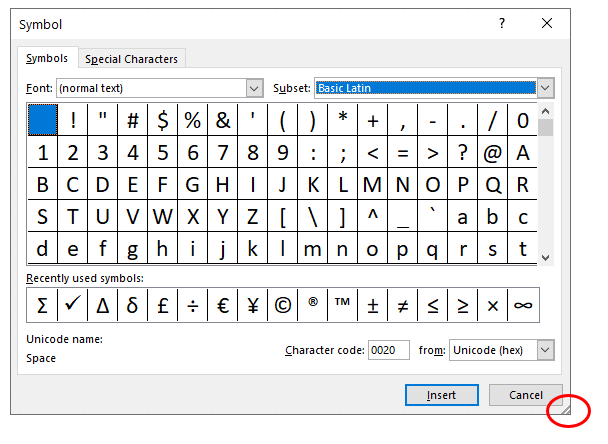Click the Cancel button

(x=525, y=395)
